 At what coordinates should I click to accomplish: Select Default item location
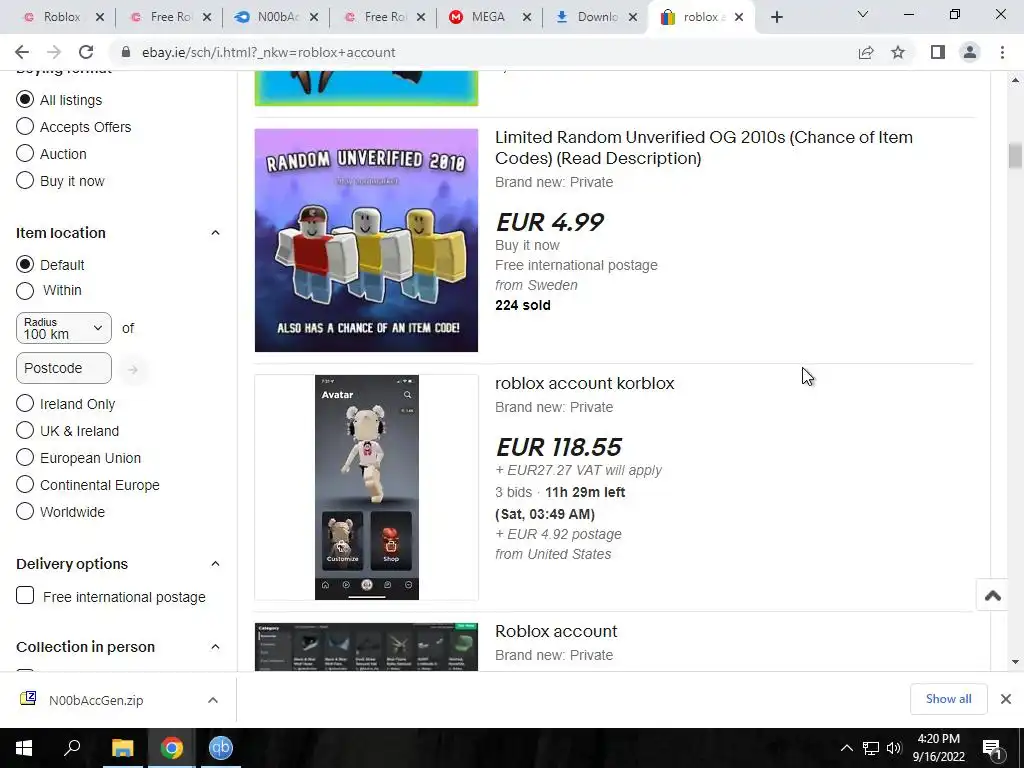[x=25, y=264]
